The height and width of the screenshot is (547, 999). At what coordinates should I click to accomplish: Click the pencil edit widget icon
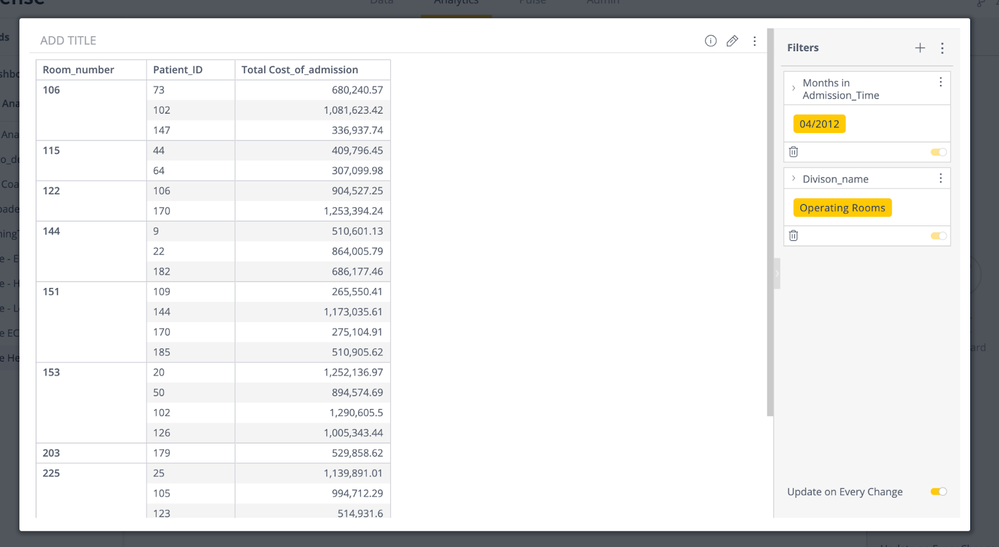pyautogui.click(x=732, y=41)
